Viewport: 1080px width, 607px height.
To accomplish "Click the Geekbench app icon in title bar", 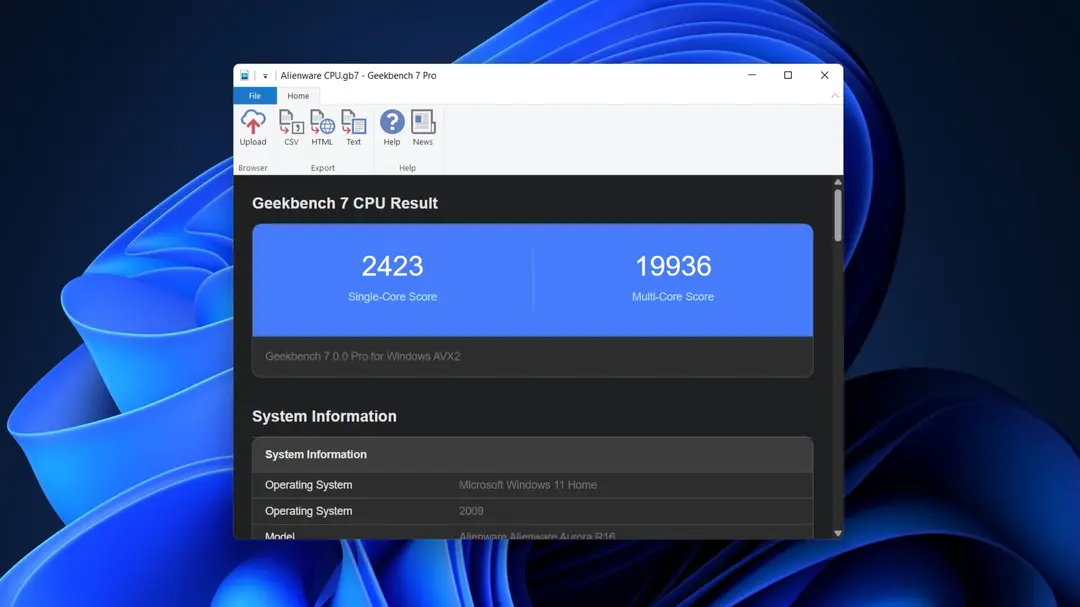I will (245, 75).
